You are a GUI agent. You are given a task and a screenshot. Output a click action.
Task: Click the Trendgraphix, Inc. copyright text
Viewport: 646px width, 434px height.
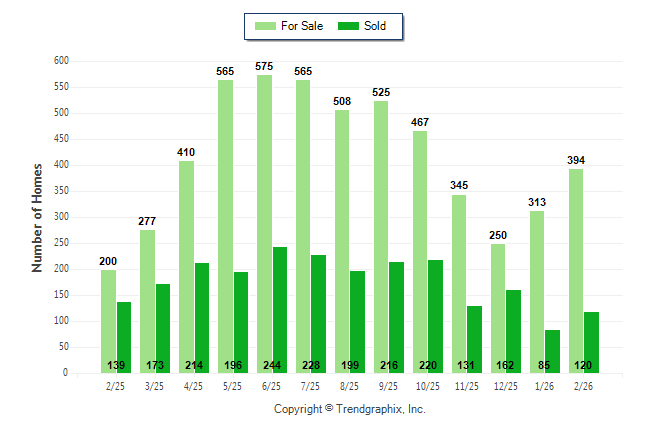pyautogui.click(x=350, y=410)
